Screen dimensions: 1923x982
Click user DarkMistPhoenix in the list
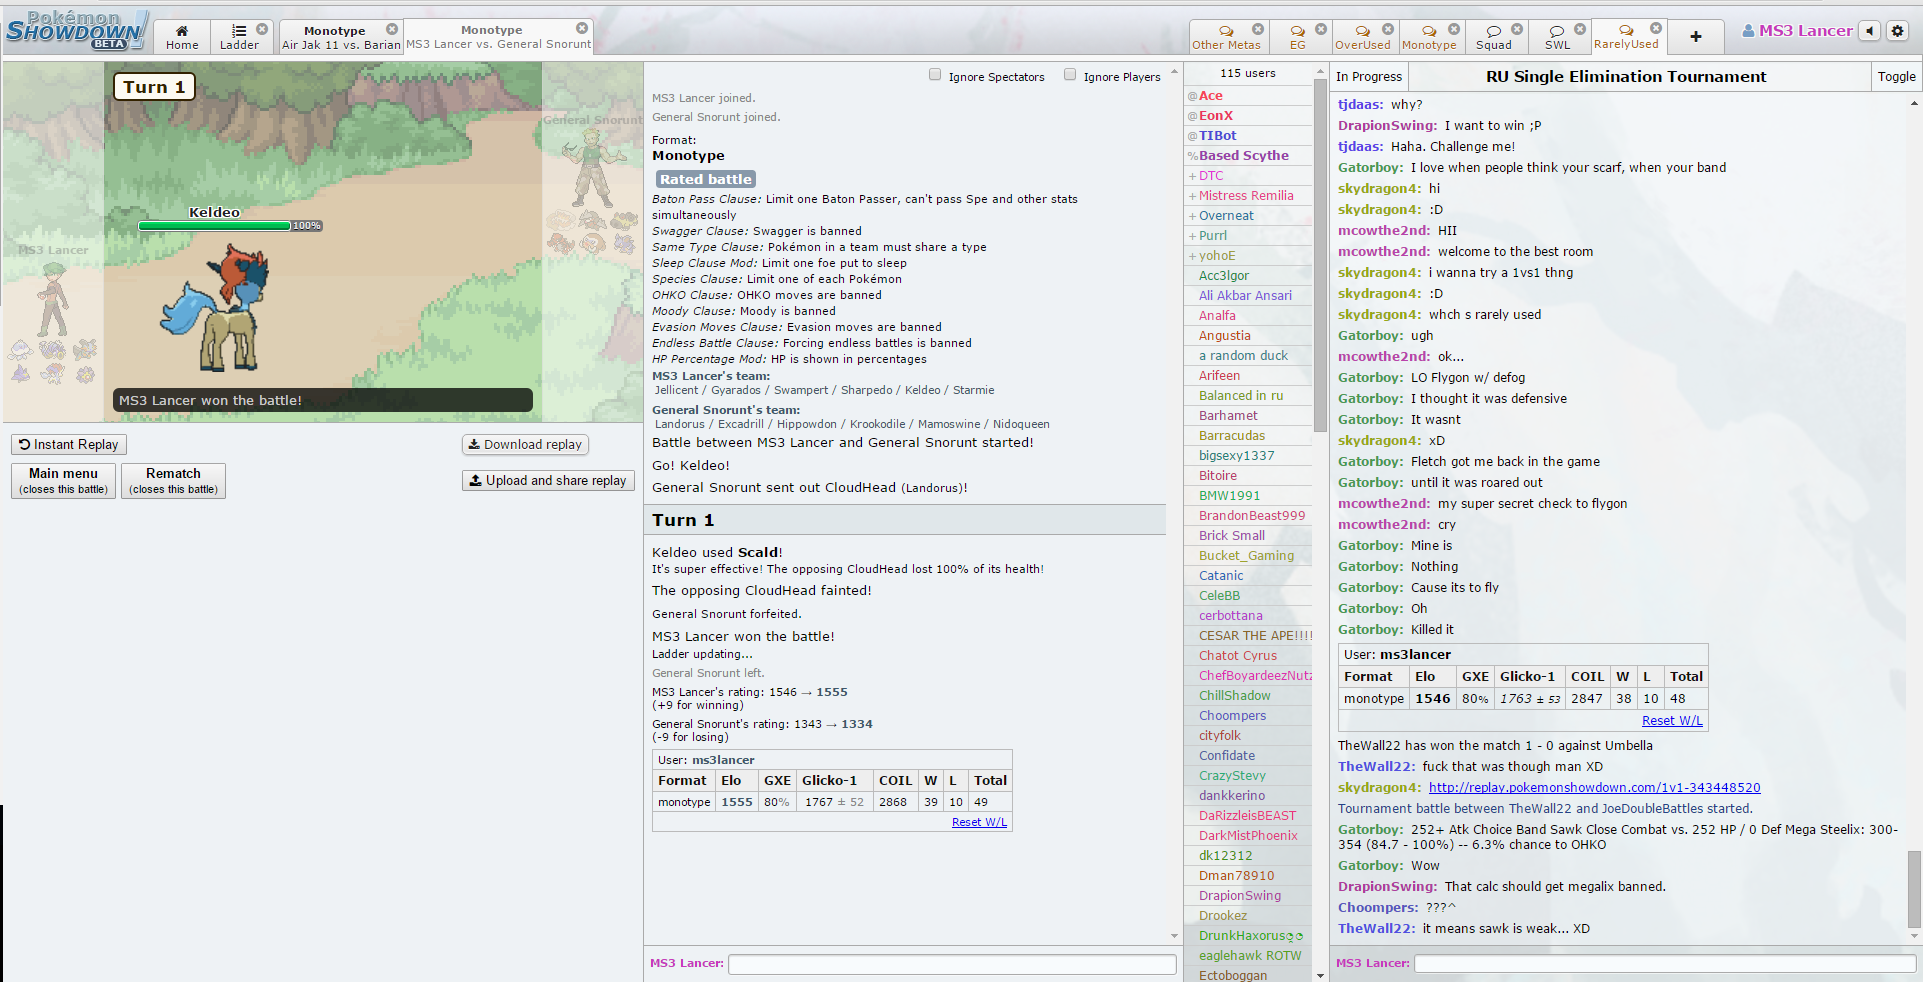[1248, 836]
